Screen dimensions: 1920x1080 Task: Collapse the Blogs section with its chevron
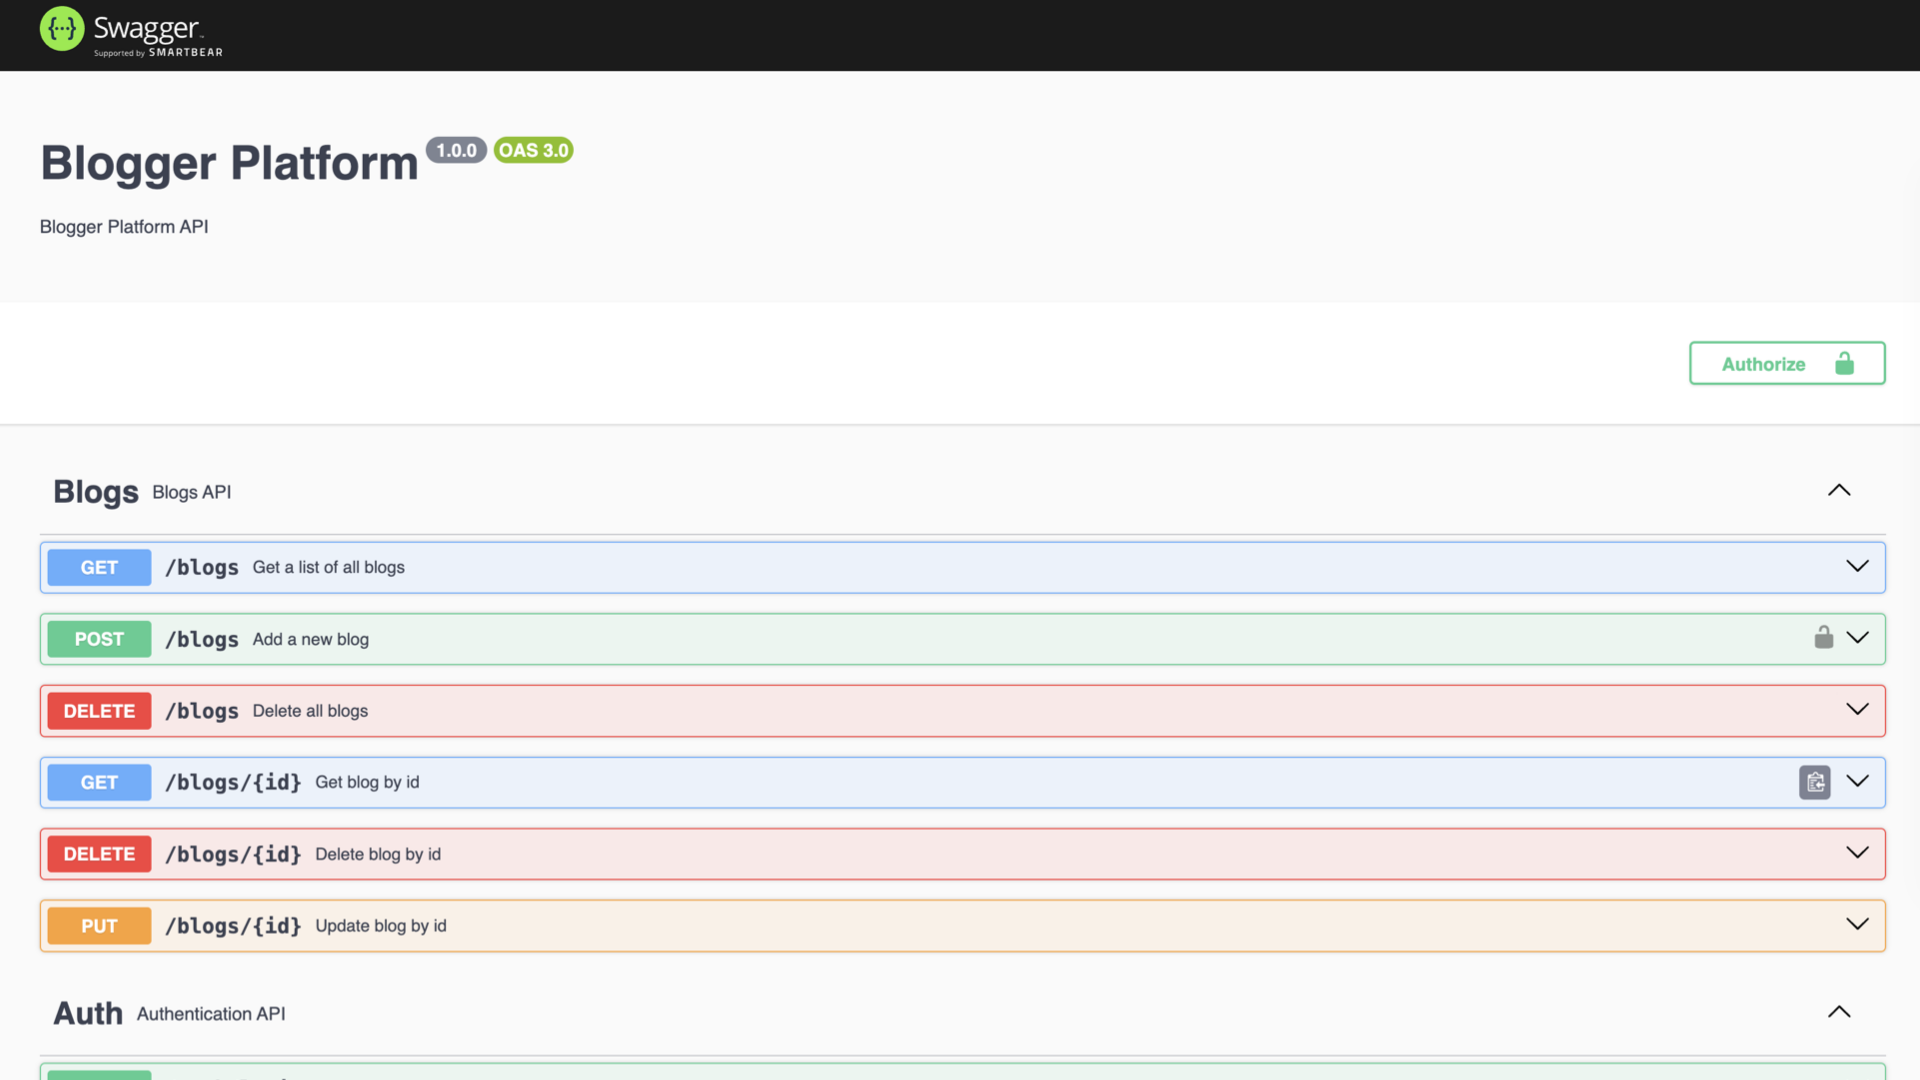coord(1839,490)
